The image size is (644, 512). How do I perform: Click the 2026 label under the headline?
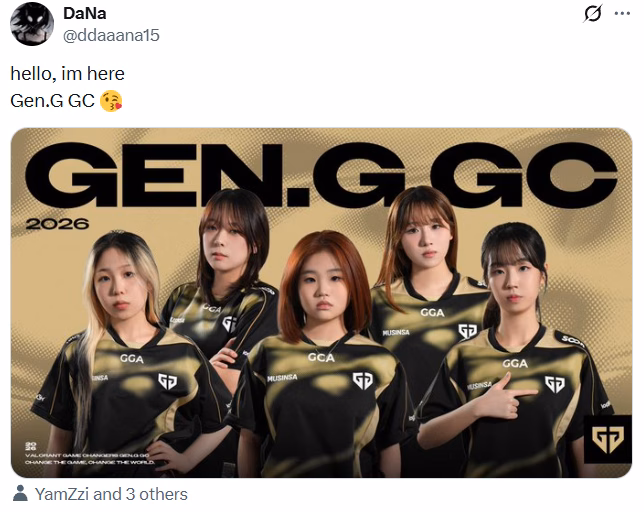[57, 224]
